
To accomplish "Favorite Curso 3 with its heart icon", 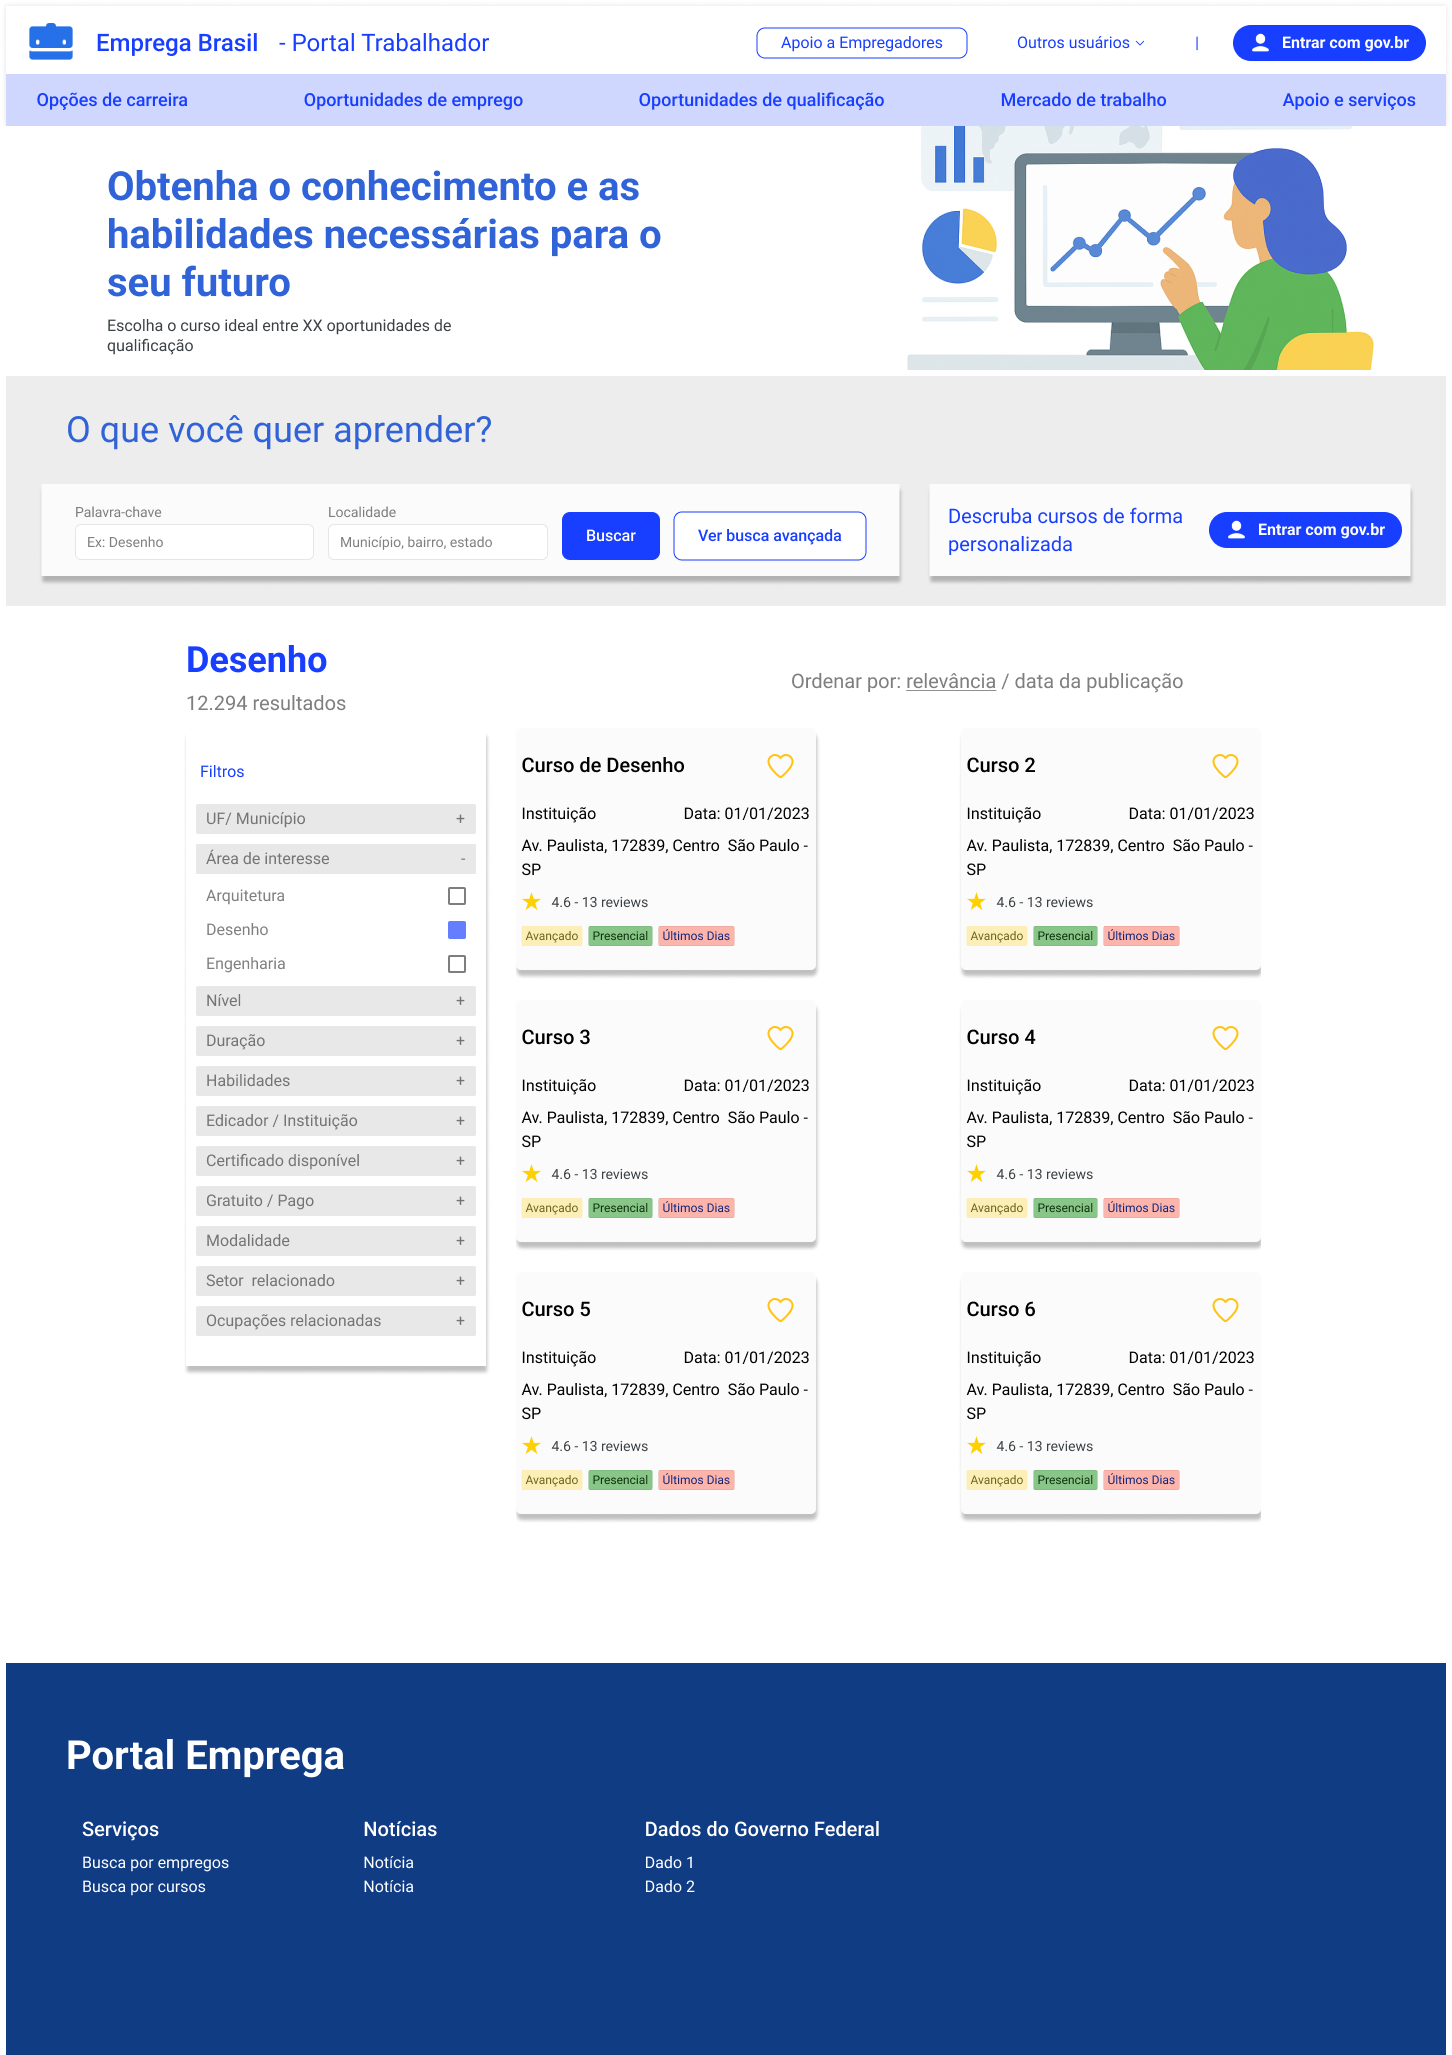I will [780, 1038].
